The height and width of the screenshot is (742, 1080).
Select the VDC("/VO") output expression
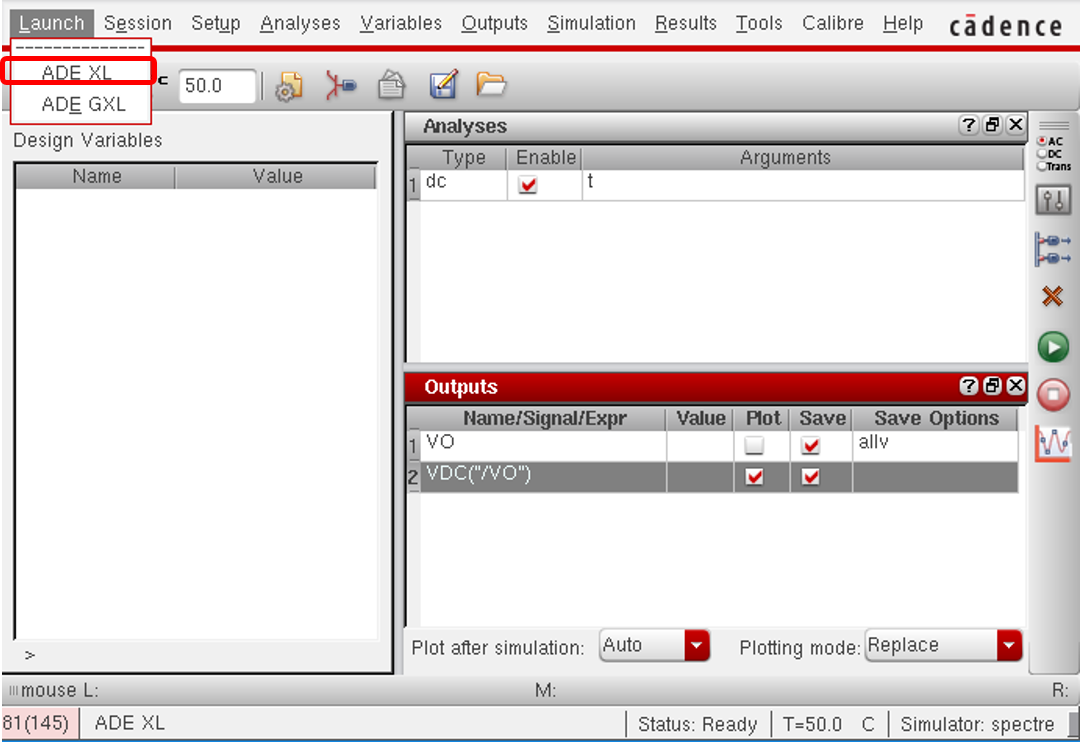coord(543,476)
